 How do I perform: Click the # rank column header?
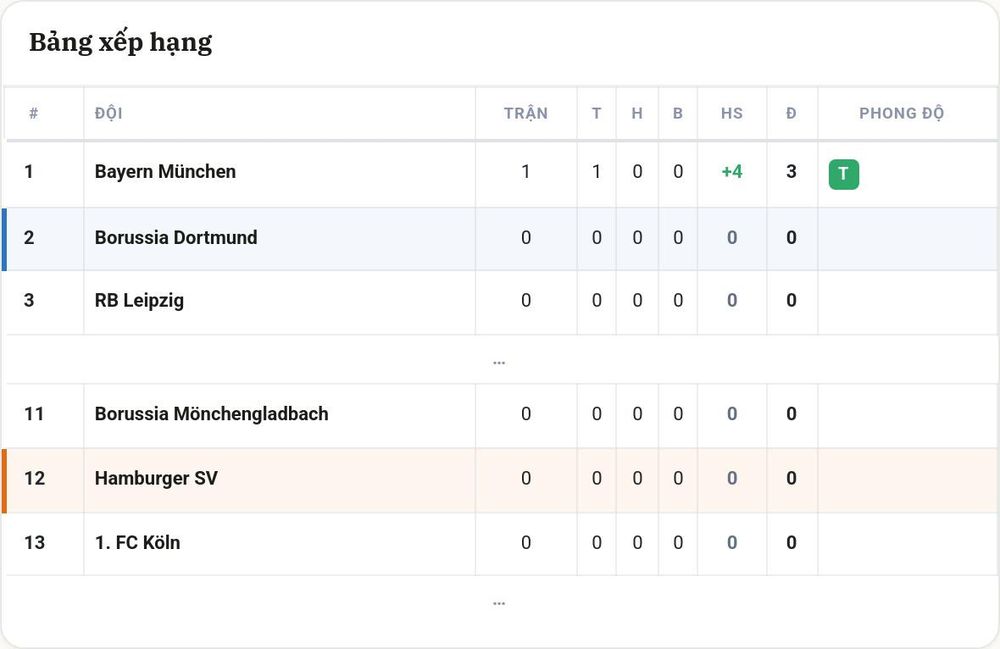point(34,113)
